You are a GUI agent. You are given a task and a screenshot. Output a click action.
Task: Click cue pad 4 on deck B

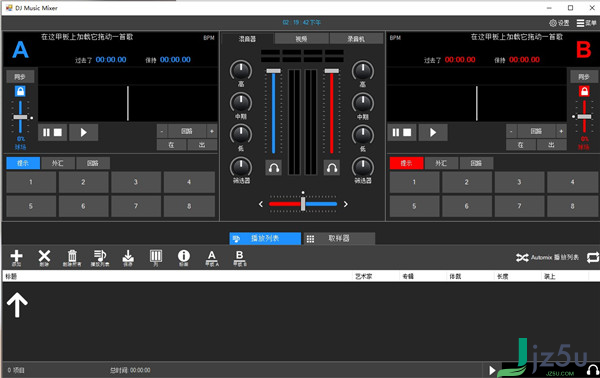(572, 182)
